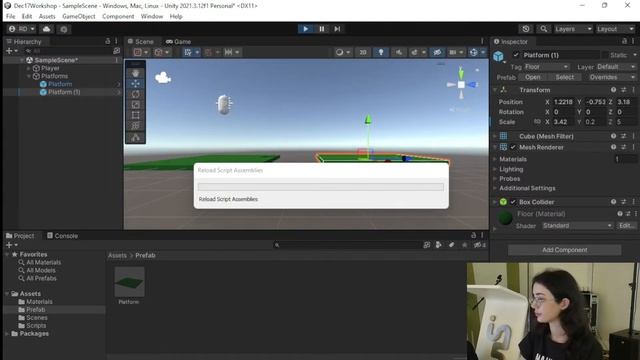The image size is (640, 360).
Task: Open Transform component help icon
Action: pyautogui.click(x=613, y=90)
